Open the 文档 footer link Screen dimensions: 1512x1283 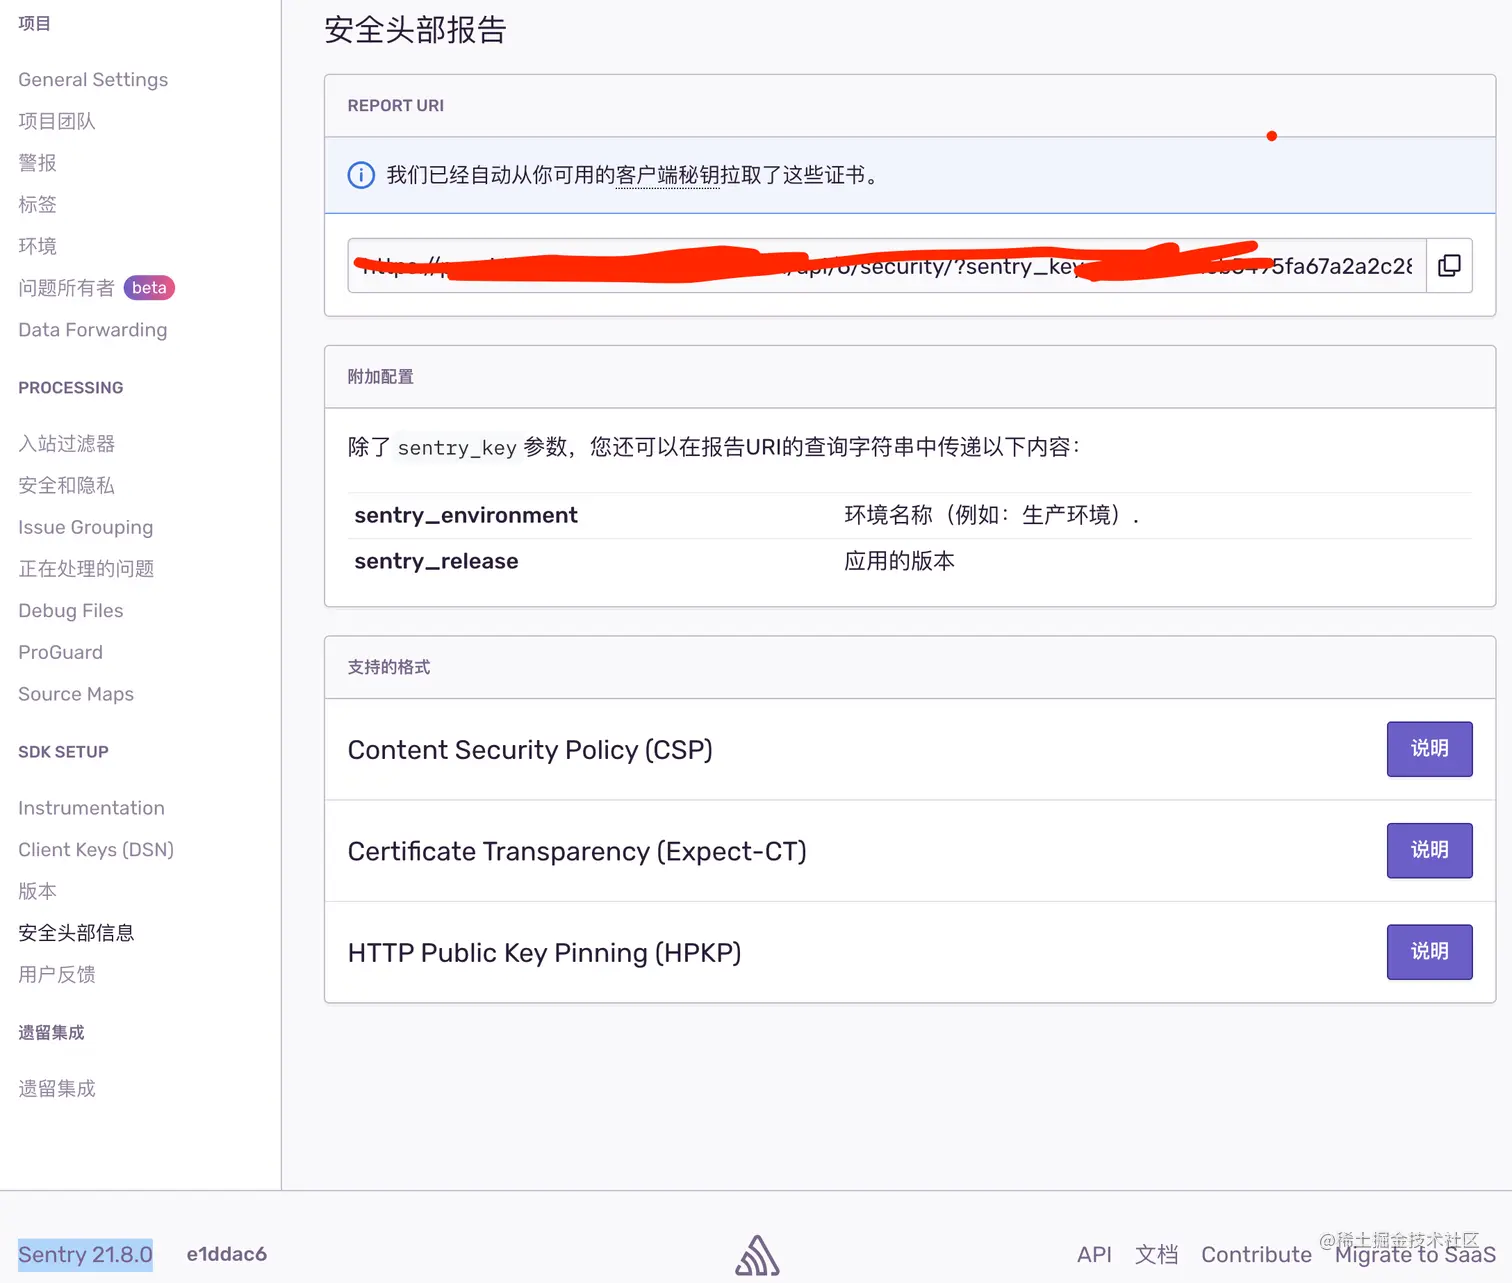click(1156, 1255)
